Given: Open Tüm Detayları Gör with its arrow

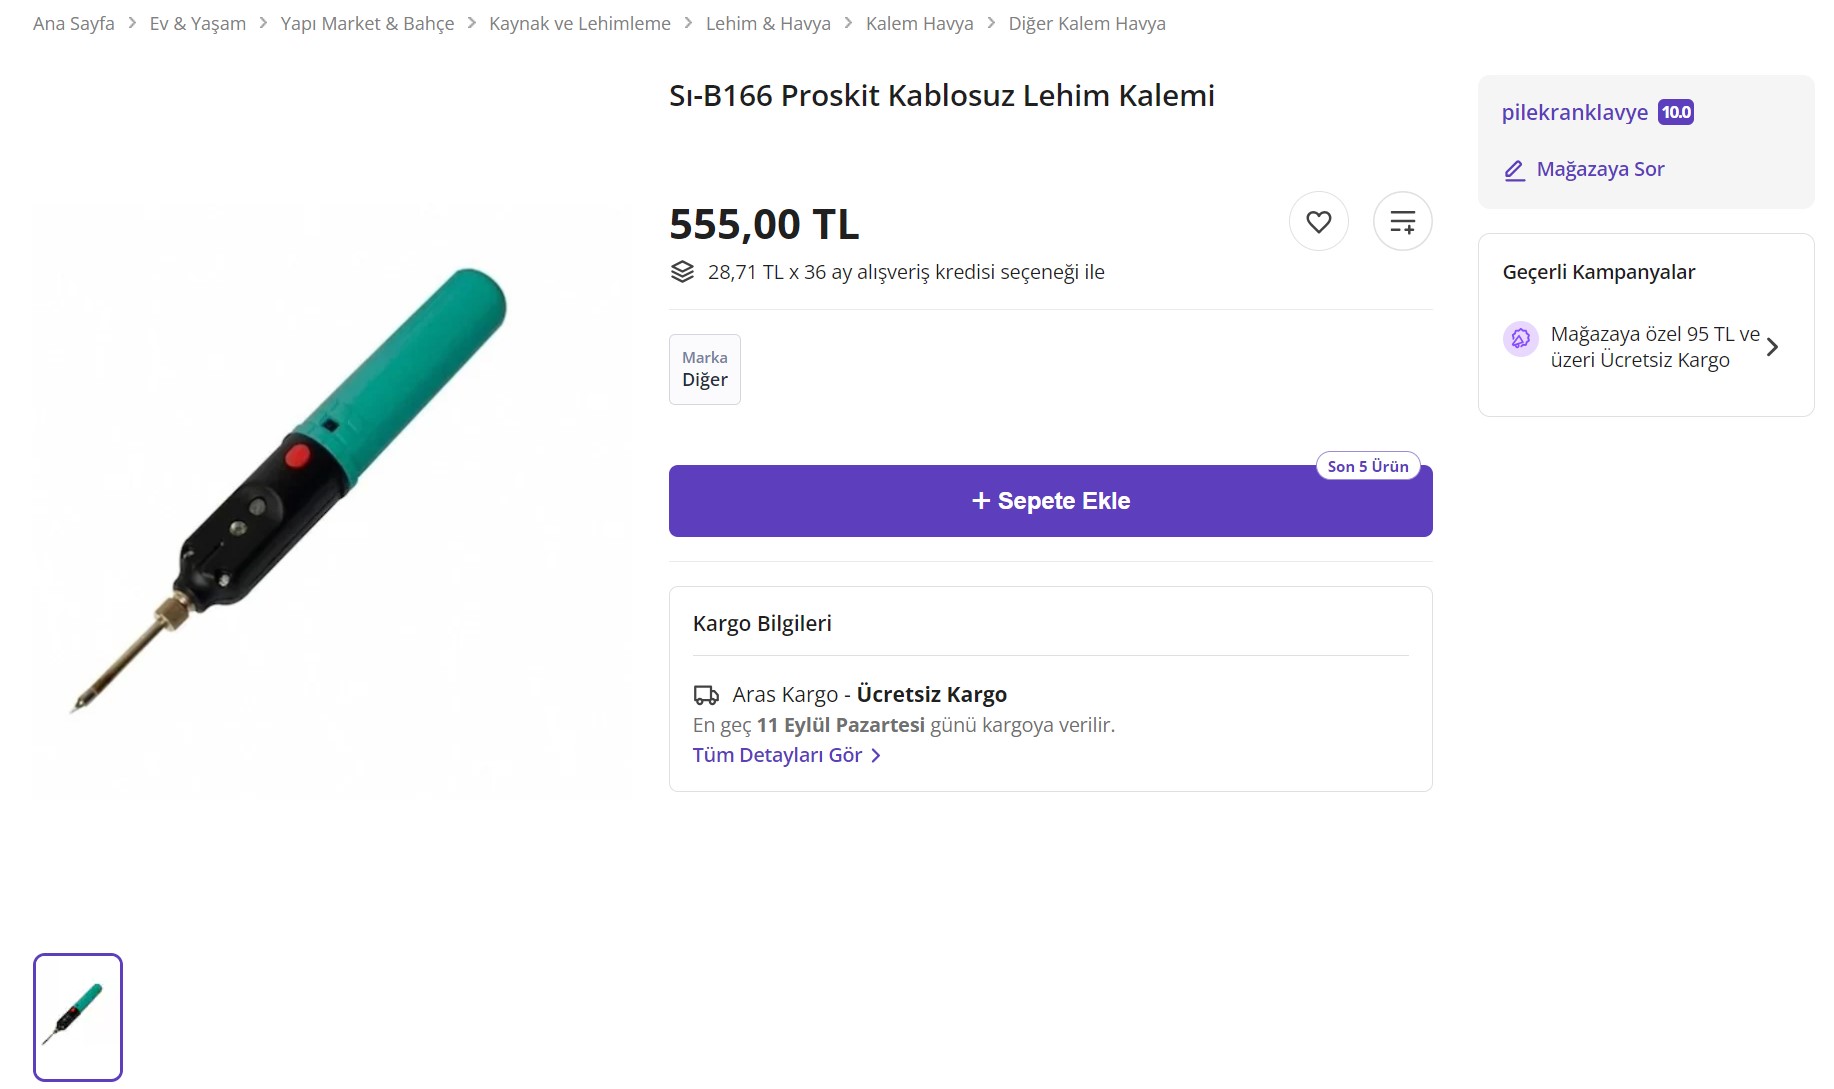Looking at the screenshot, I should click(x=788, y=755).
